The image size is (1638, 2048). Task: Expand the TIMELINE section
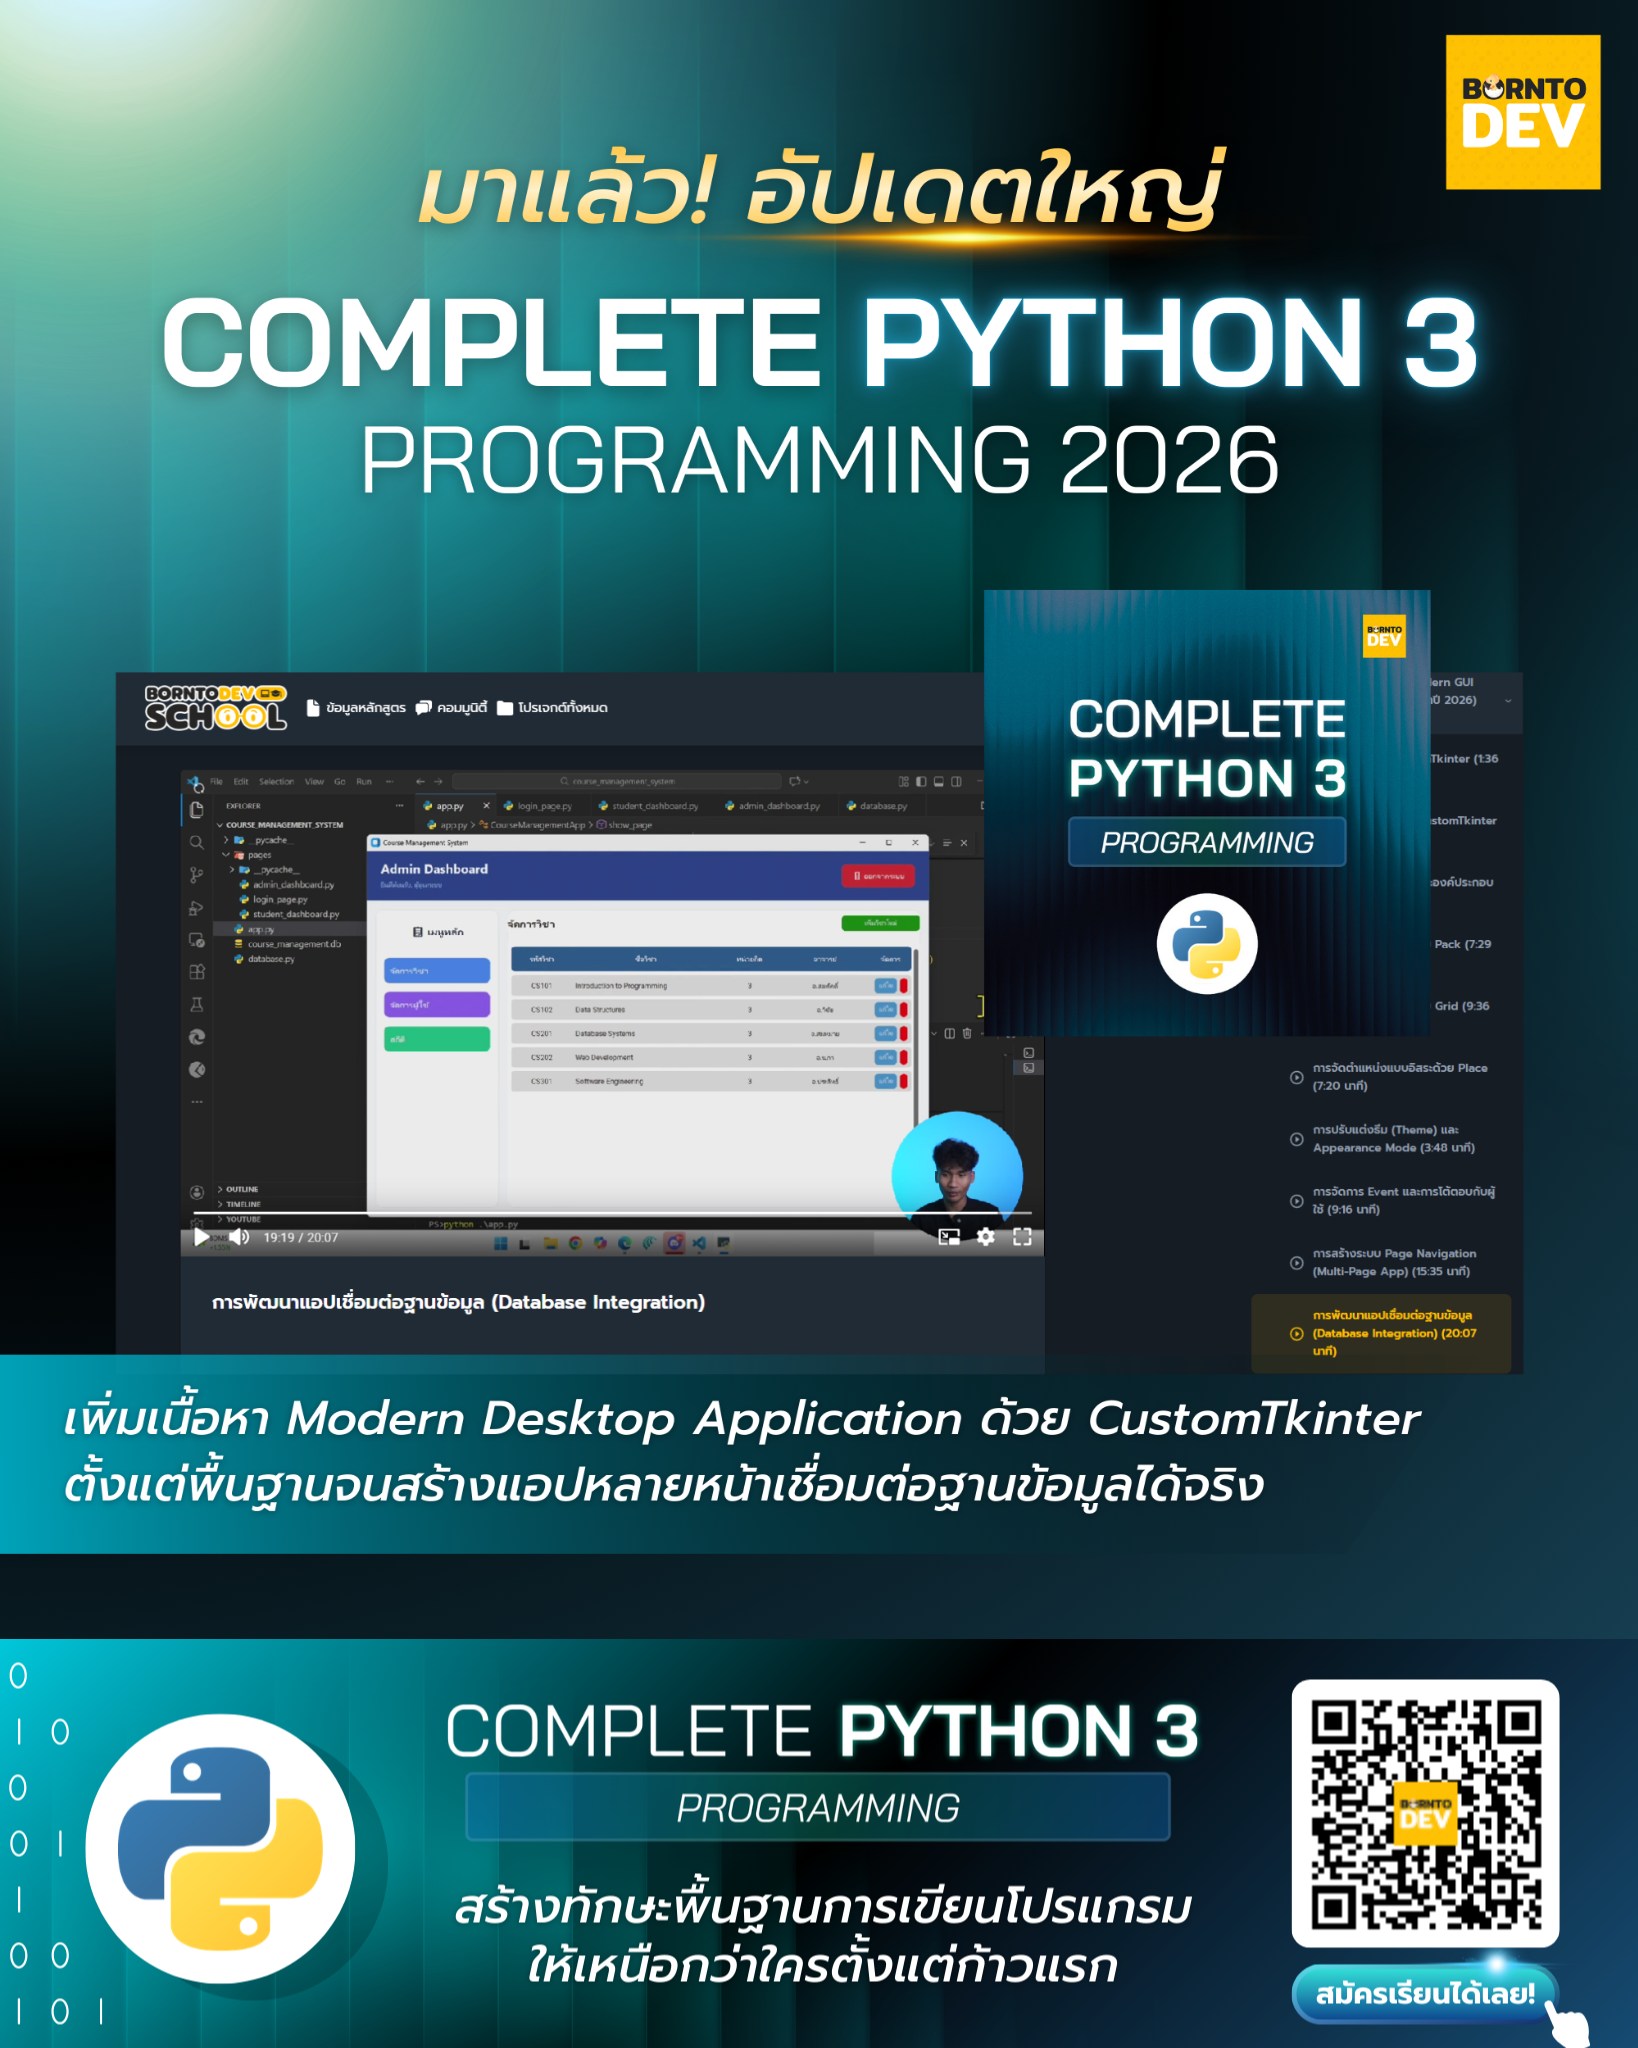coord(239,1204)
